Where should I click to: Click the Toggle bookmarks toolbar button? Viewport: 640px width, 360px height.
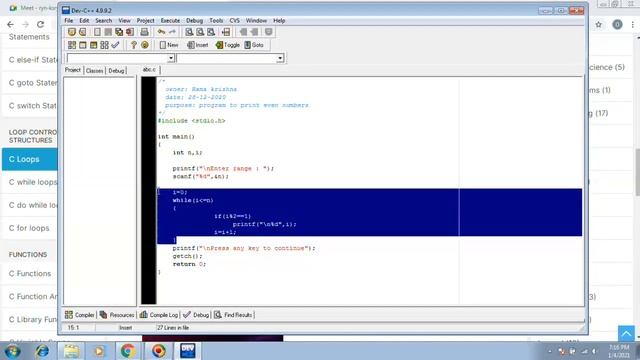pyautogui.click(x=227, y=45)
